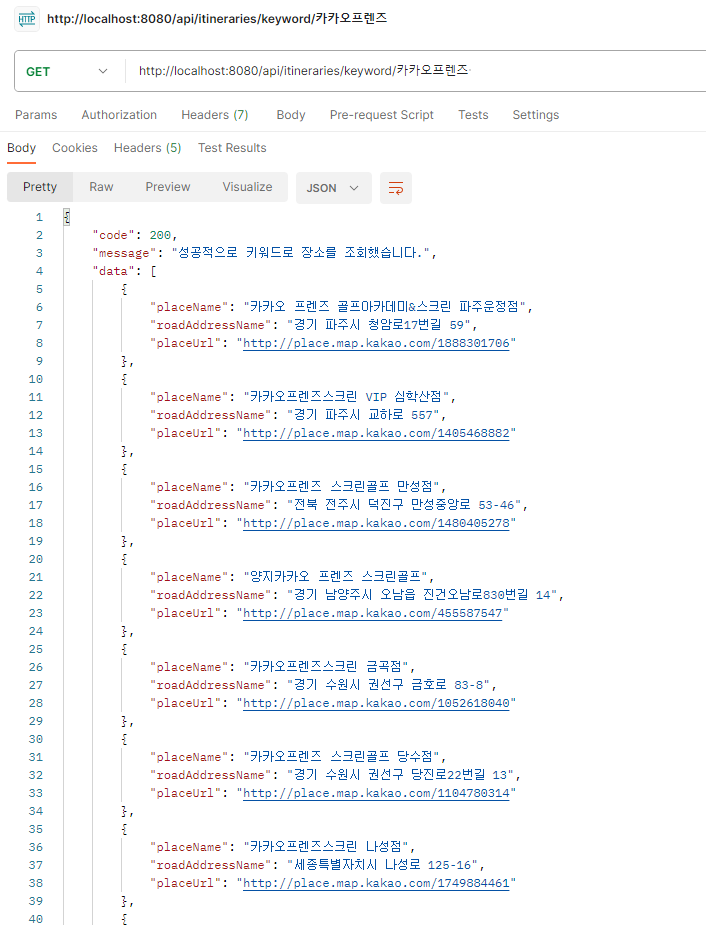
Task: Click roadAddressName value "전북 전주시 덕진구 만성중앙로 53-46"
Action: (404, 505)
